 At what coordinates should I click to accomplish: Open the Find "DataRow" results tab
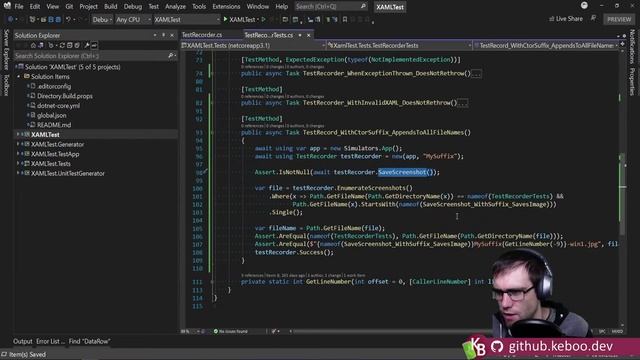tap(89, 341)
